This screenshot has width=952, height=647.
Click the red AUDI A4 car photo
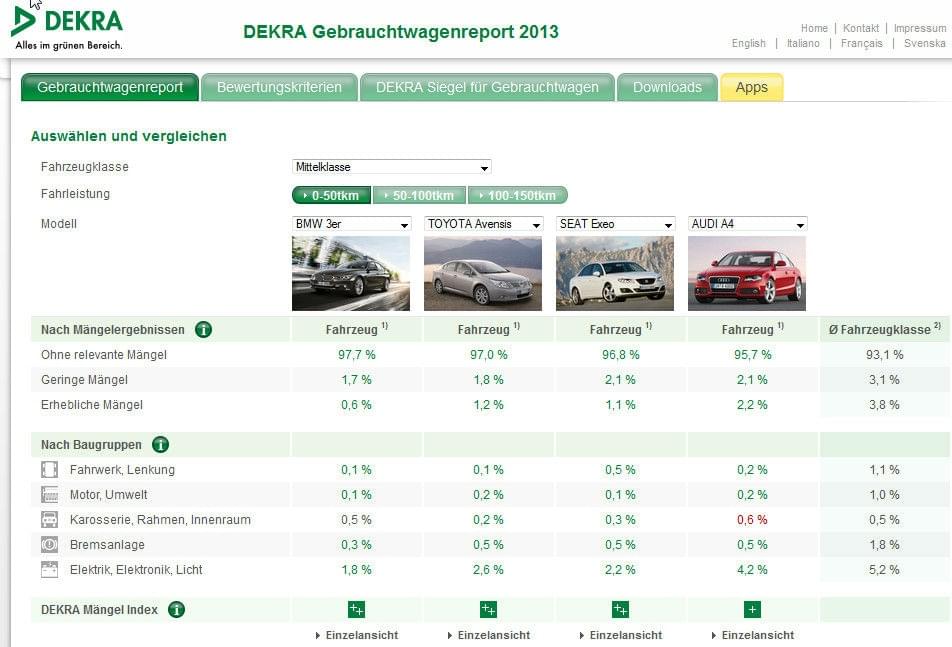point(747,273)
